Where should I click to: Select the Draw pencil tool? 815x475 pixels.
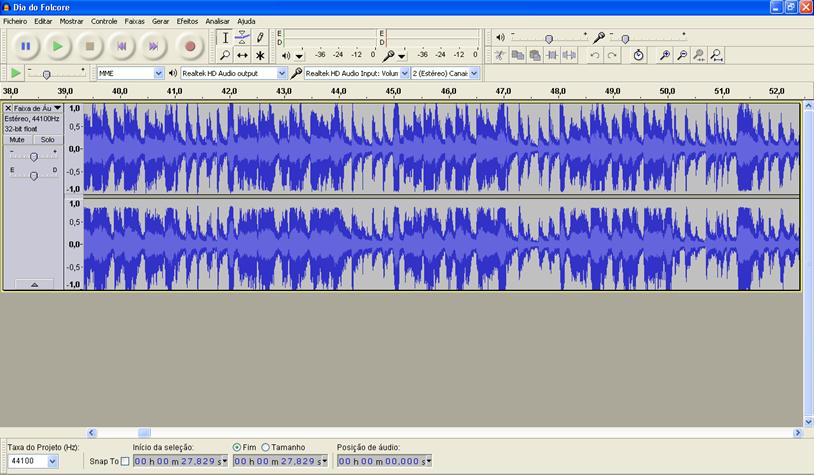(x=260, y=37)
